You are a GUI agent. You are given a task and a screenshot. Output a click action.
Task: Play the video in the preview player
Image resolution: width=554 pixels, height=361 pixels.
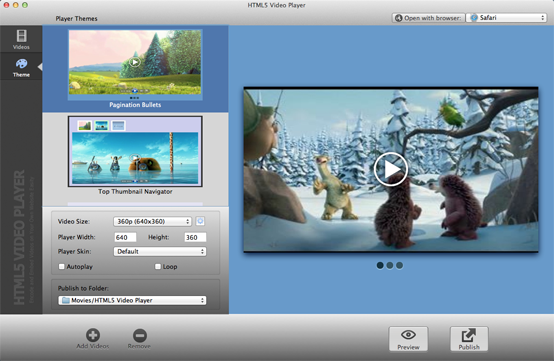(390, 169)
